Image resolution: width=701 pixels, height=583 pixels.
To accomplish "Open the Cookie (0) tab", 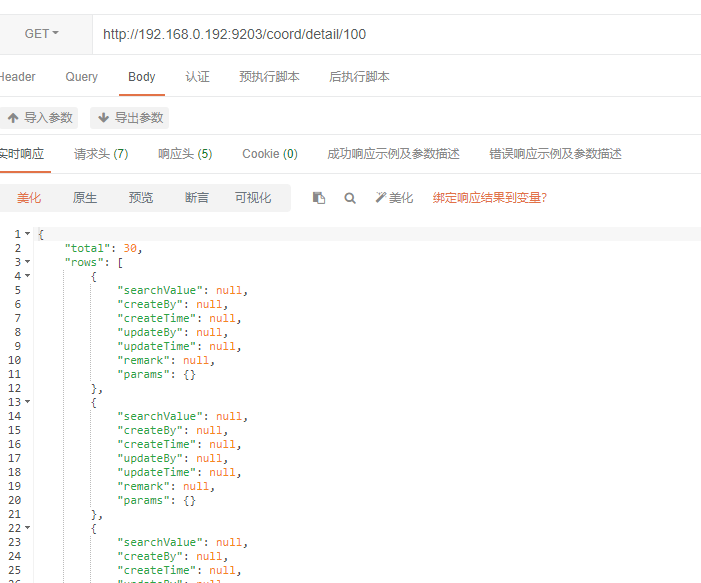I will tap(270, 154).
